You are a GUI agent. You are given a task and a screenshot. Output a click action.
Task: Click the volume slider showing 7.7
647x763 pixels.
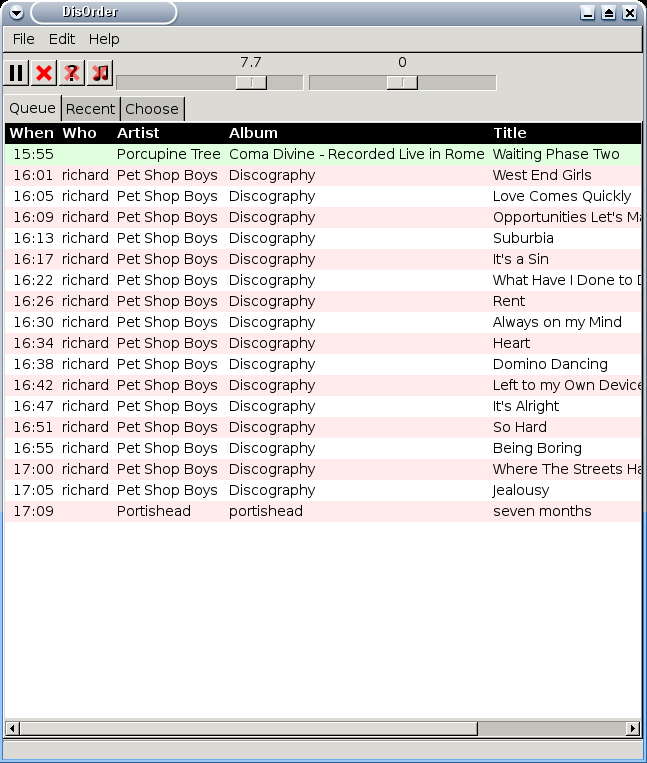(251, 83)
